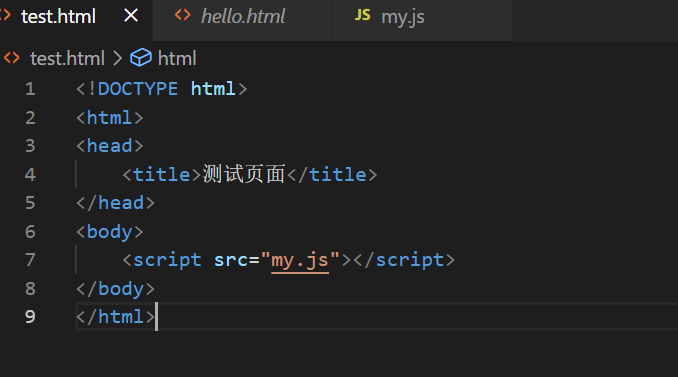This screenshot has width=678, height=377.
Task: Place cursor in the title text 测试页面
Action: [x=244, y=174]
